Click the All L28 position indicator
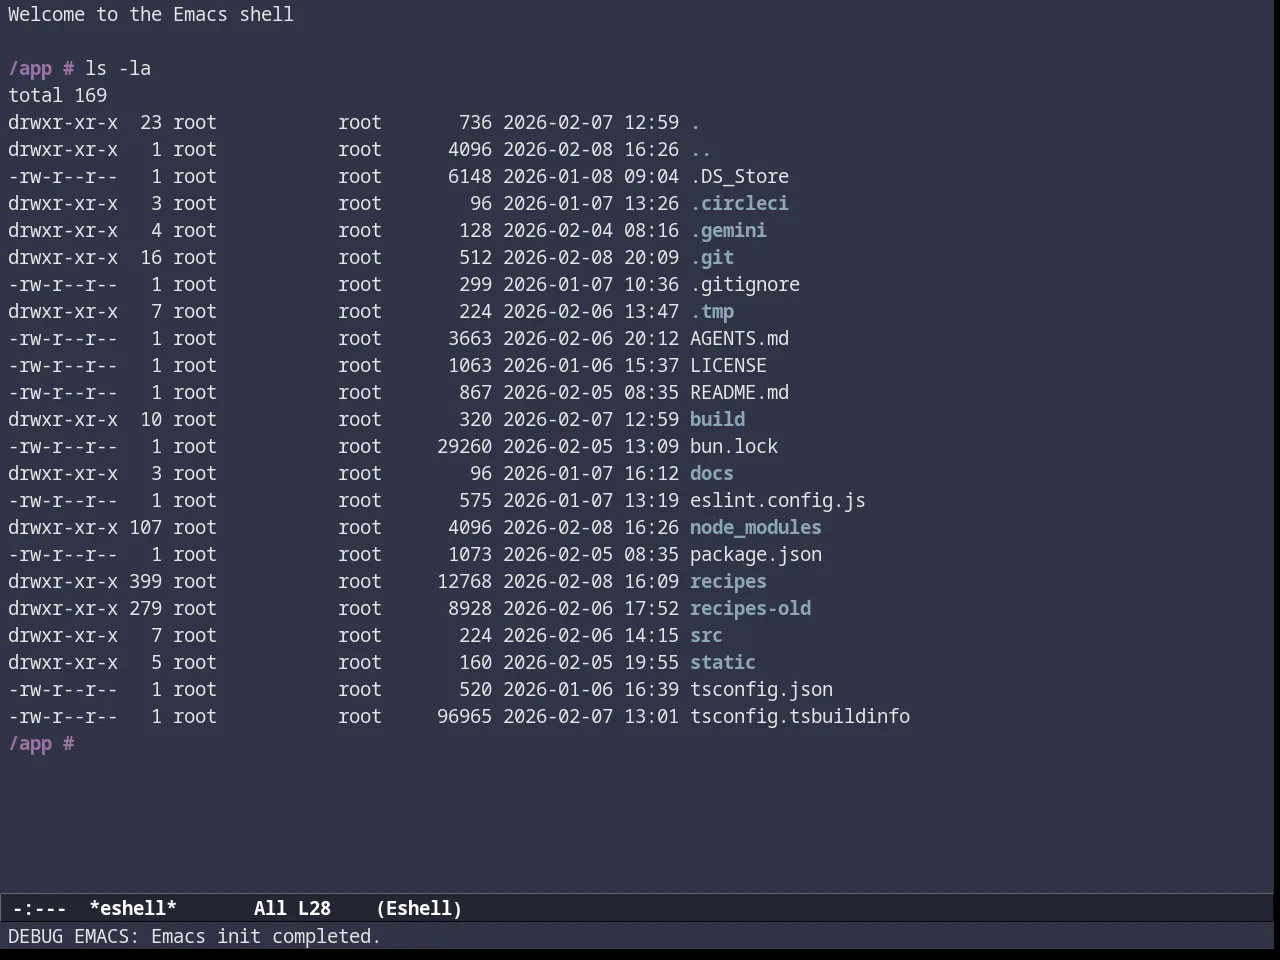This screenshot has width=1280, height=960. (292, 908)
